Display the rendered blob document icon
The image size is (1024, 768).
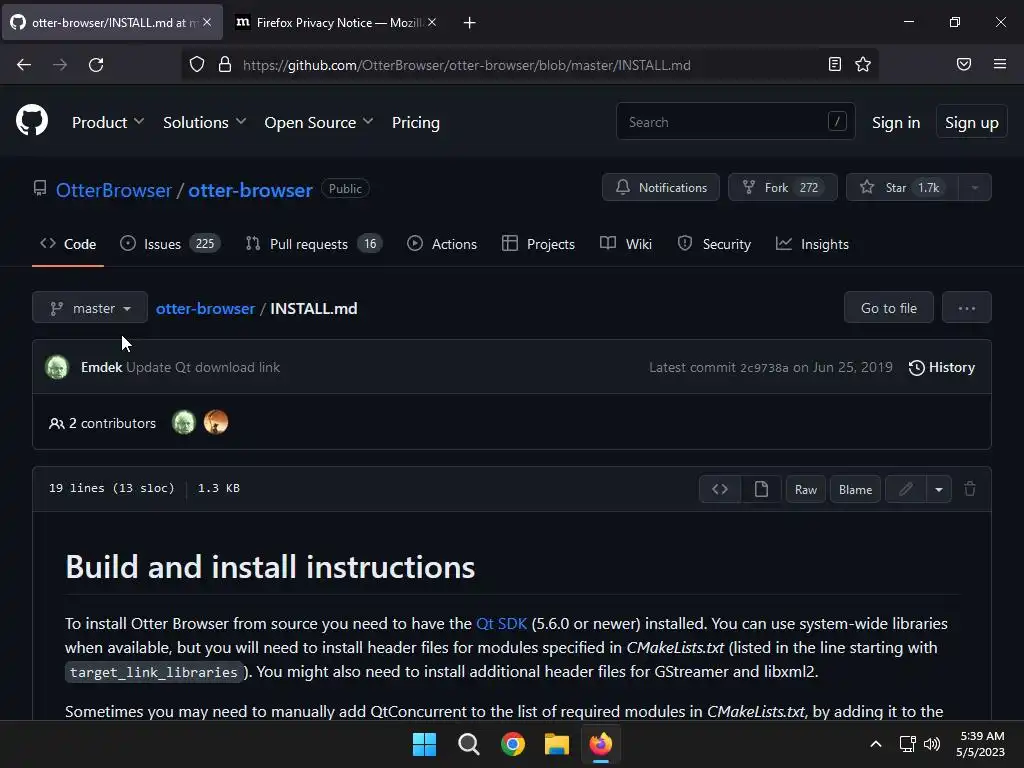[x=761, y=489]
